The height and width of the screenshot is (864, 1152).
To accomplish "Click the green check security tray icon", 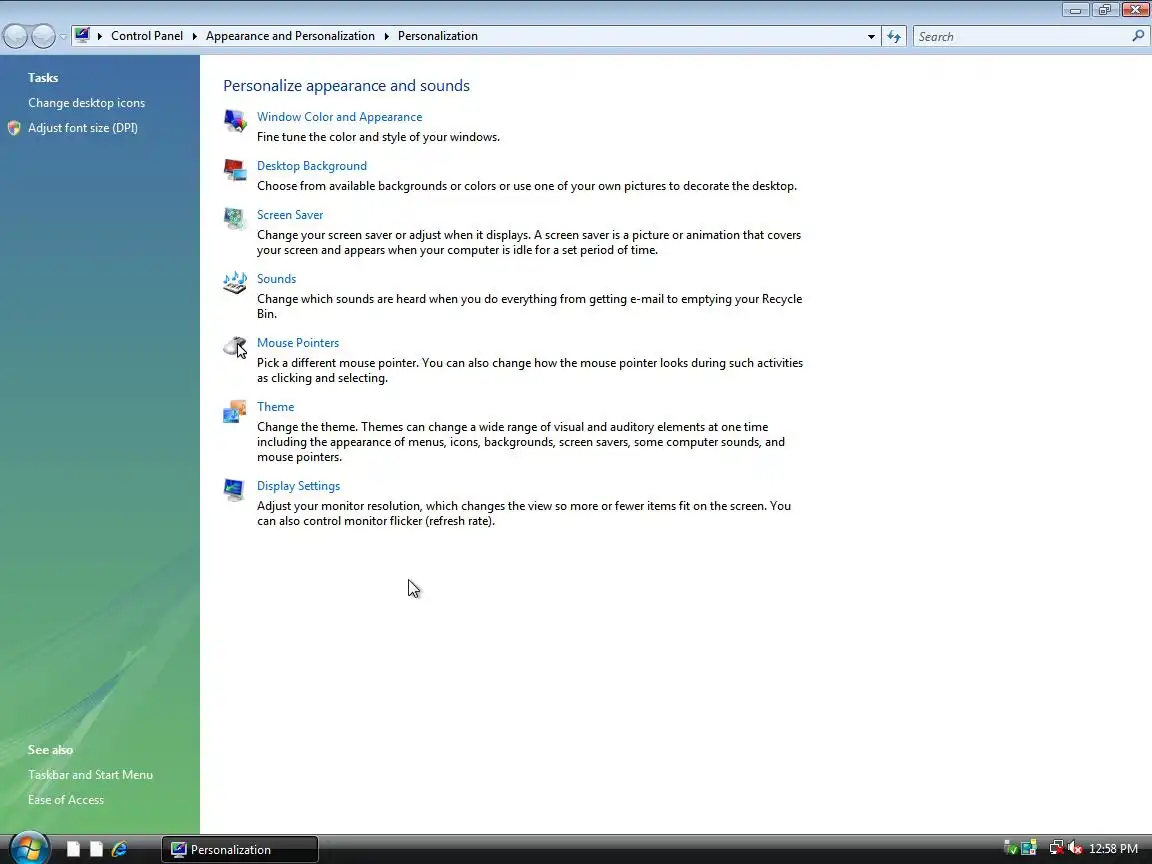I will [1010, 849].
